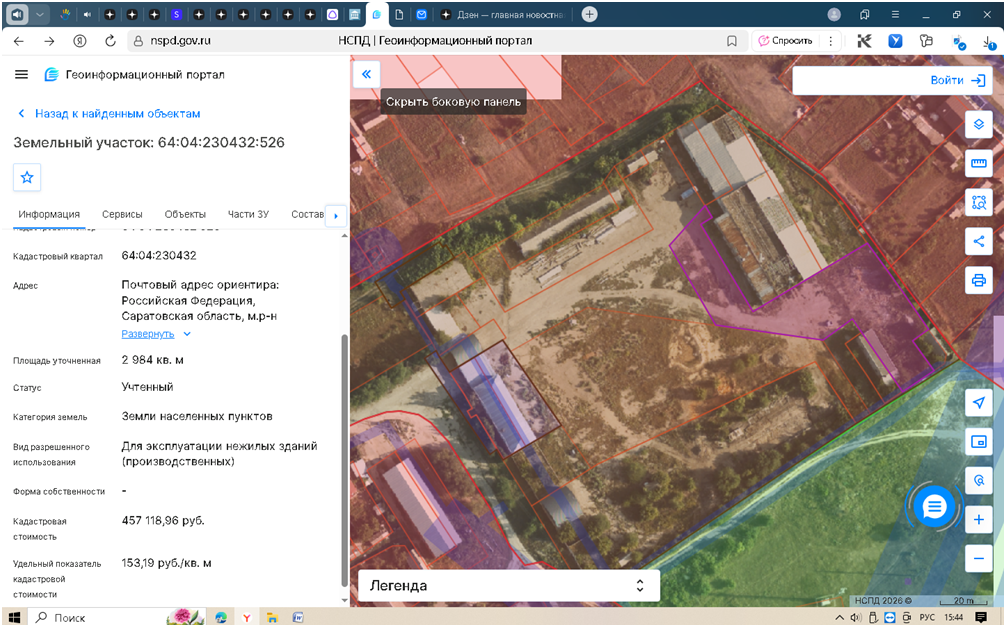Image resolution: width=1004 pixels, height=625 pixels.
Task: Hide the side panel with double chevron
Action: tap(366, 74)
